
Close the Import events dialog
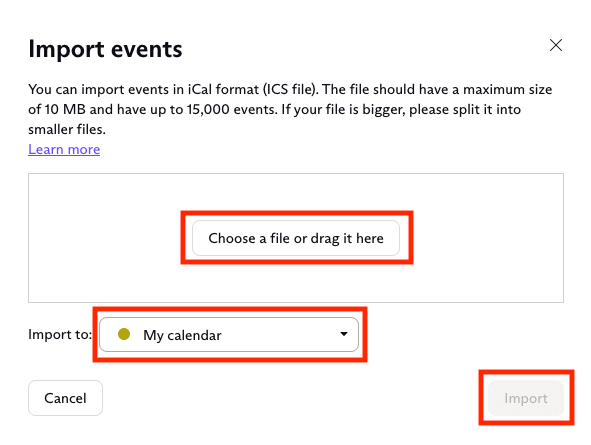coord(556,45)
